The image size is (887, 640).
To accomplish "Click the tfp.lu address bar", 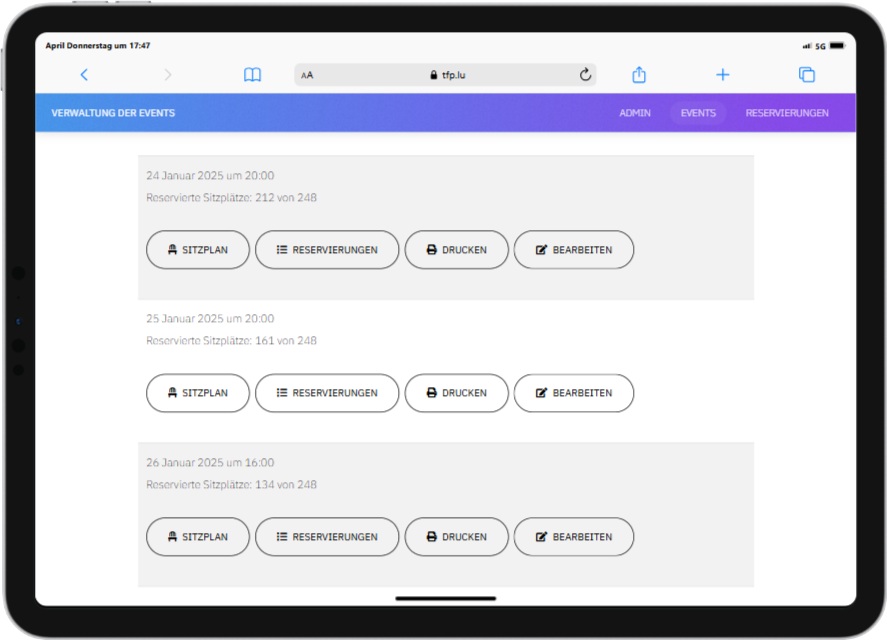I will 447,75.
